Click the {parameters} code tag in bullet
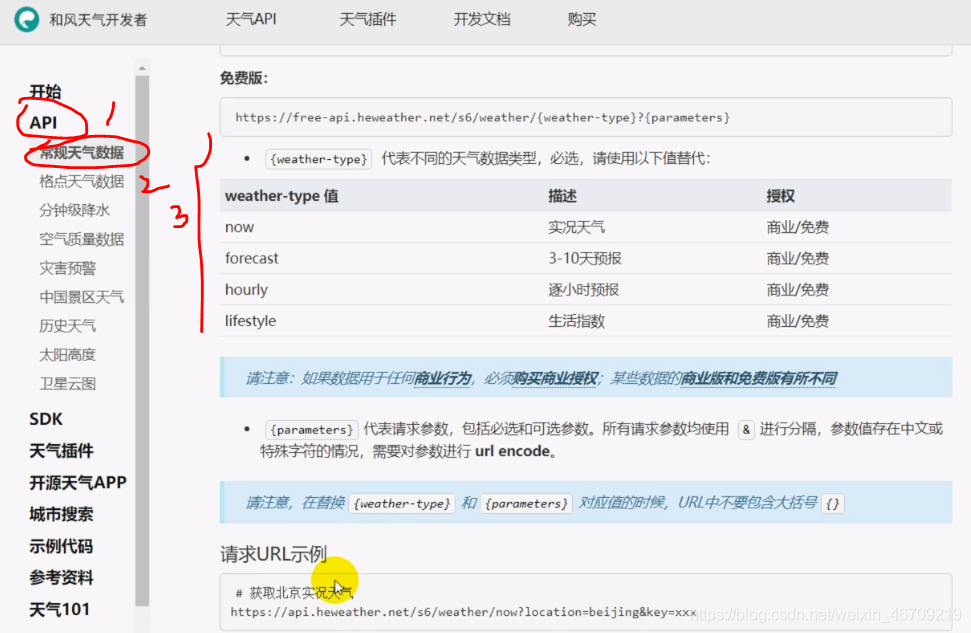This screenshot has height=633, width=971. coord(311,430)
